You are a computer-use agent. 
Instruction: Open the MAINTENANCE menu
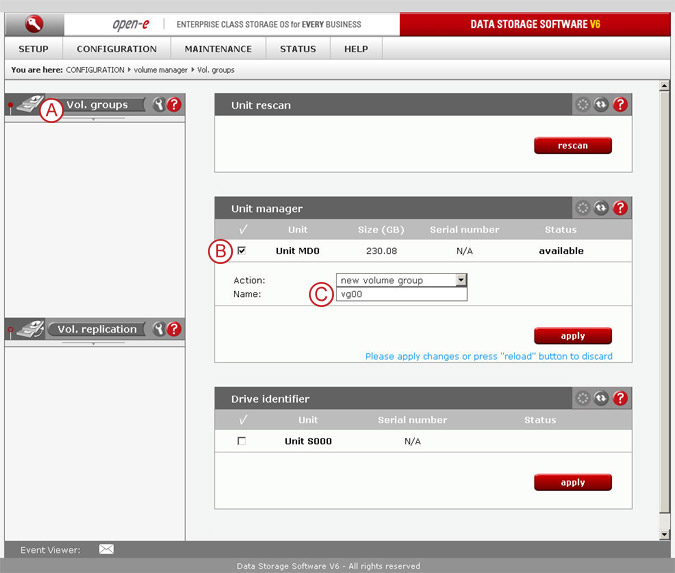point(218,49)
